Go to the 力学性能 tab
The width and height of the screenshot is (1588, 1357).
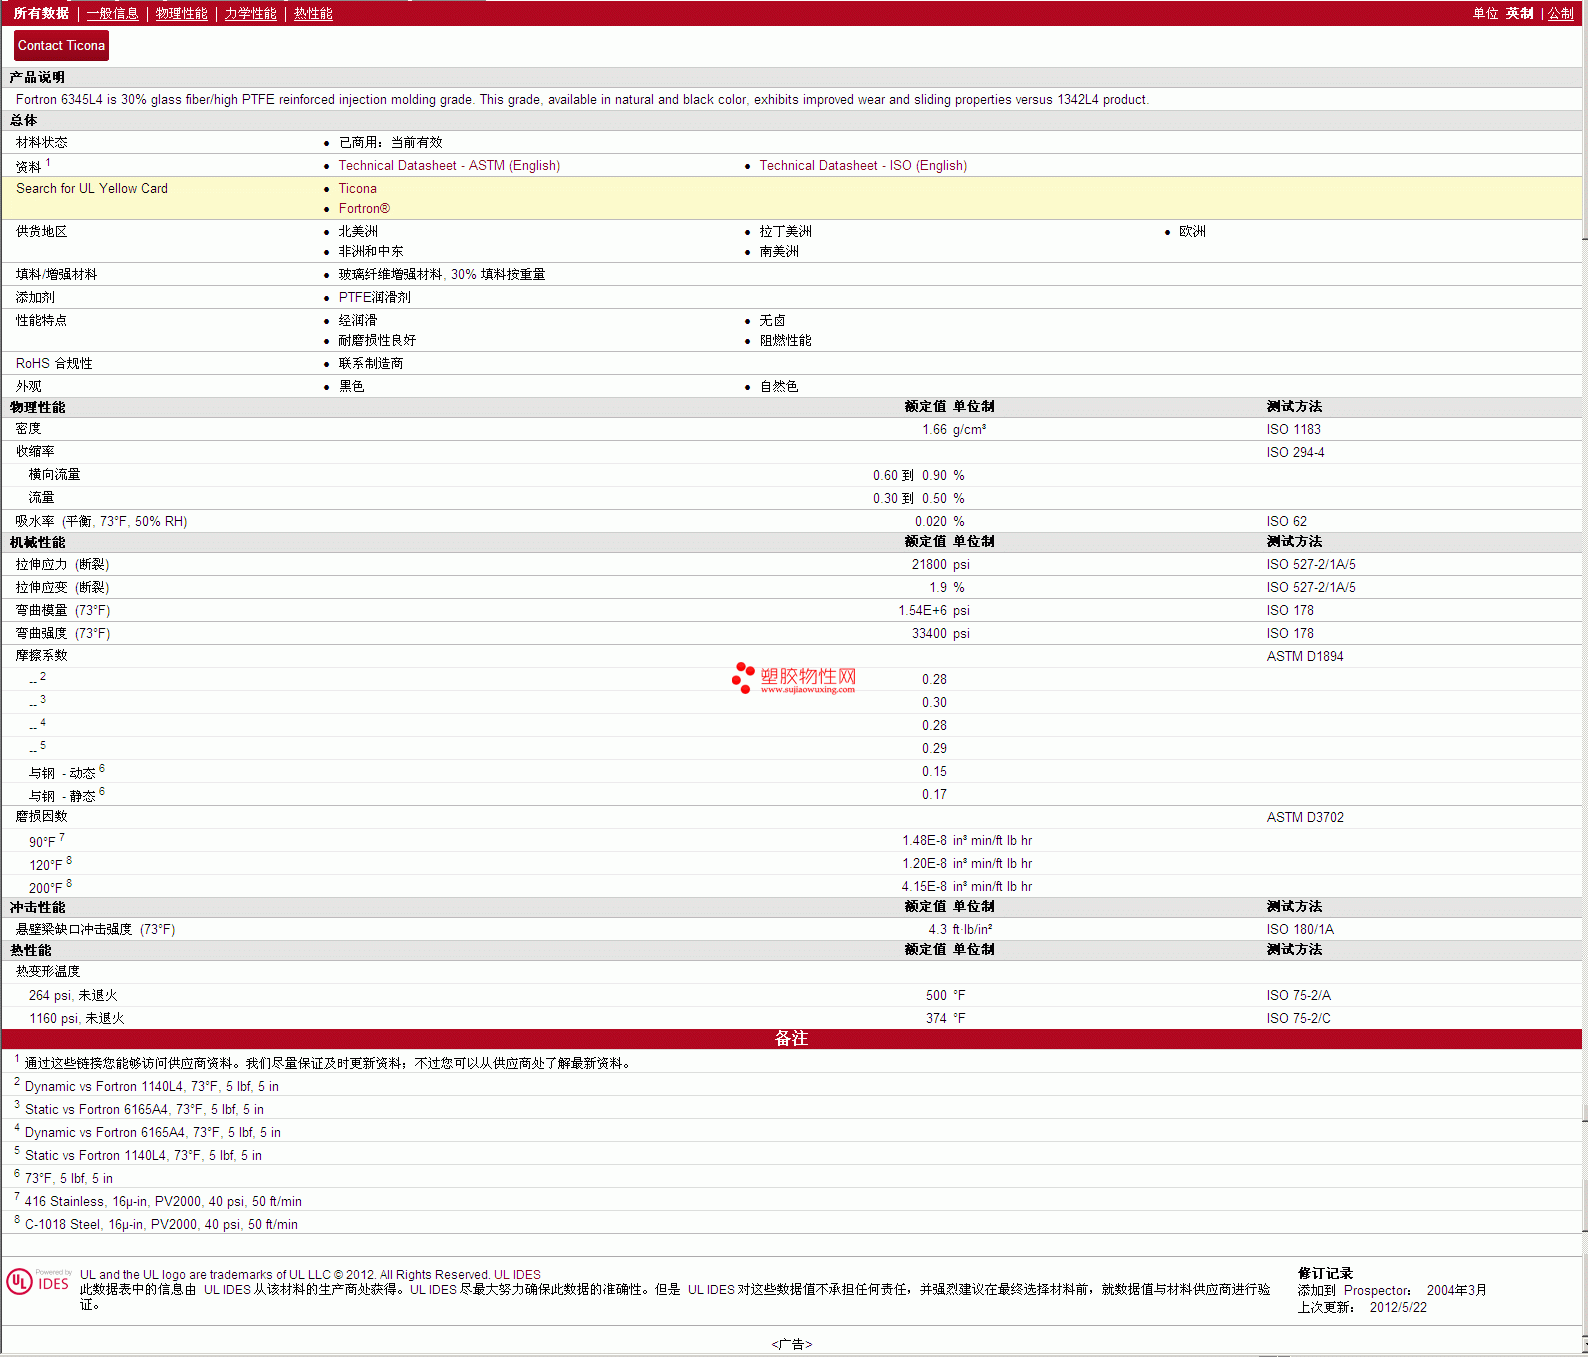[x=250, y=13]
